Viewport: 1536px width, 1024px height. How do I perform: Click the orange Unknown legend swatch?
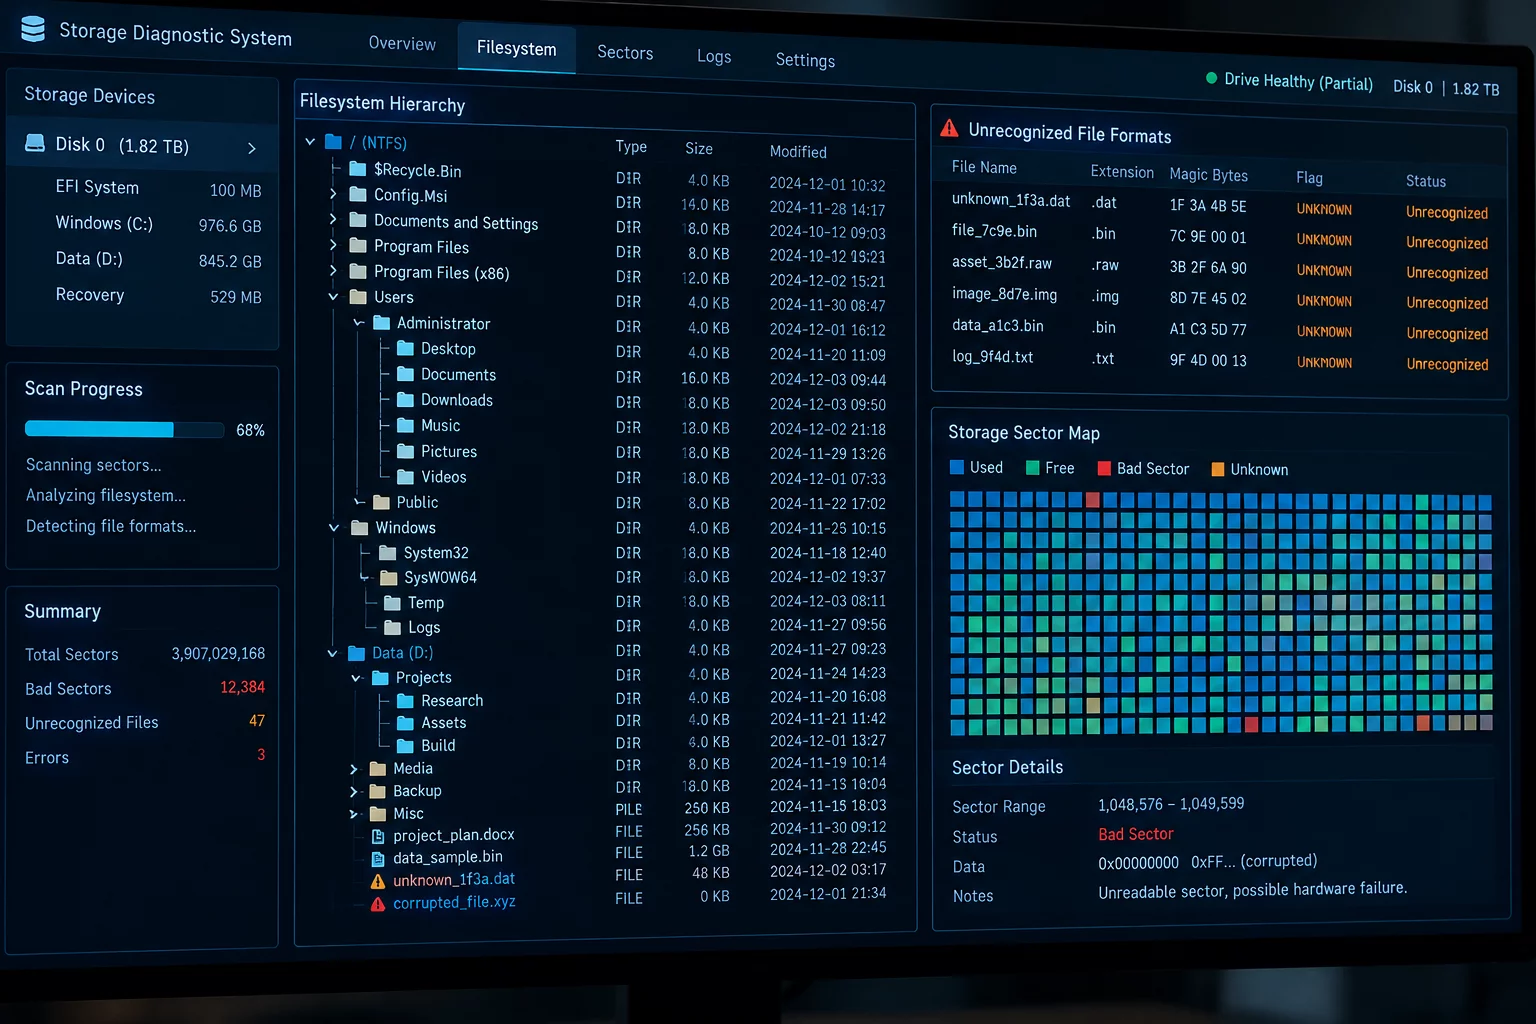click(x=1218, y=469)
